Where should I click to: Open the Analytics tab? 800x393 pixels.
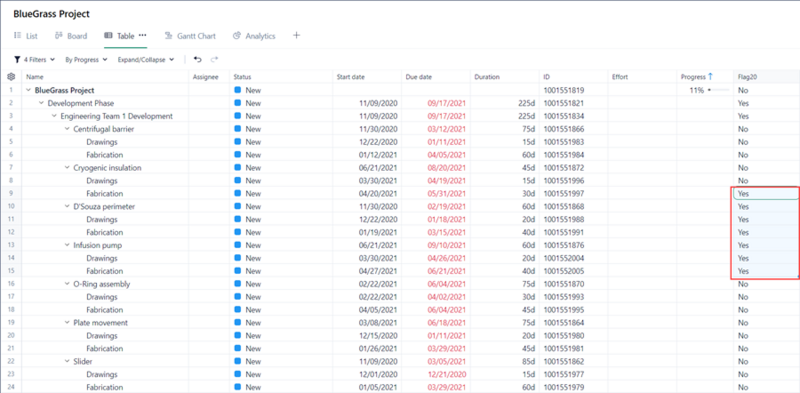[x=254, y=36]
